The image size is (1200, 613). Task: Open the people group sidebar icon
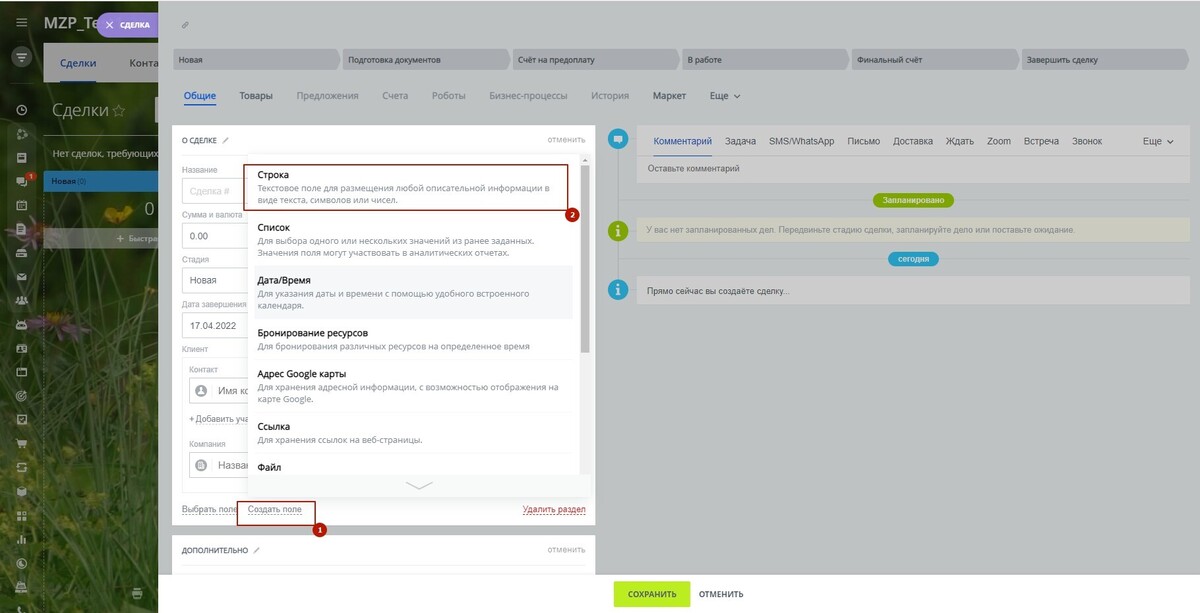21,300
